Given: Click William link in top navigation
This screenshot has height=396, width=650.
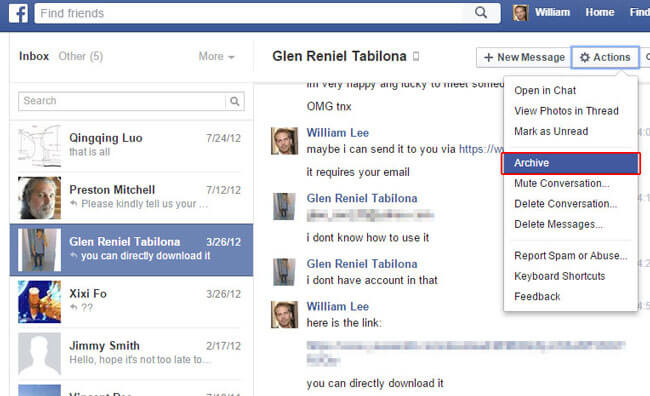Looking at the screenshot, I should click(x=552, y=12).
